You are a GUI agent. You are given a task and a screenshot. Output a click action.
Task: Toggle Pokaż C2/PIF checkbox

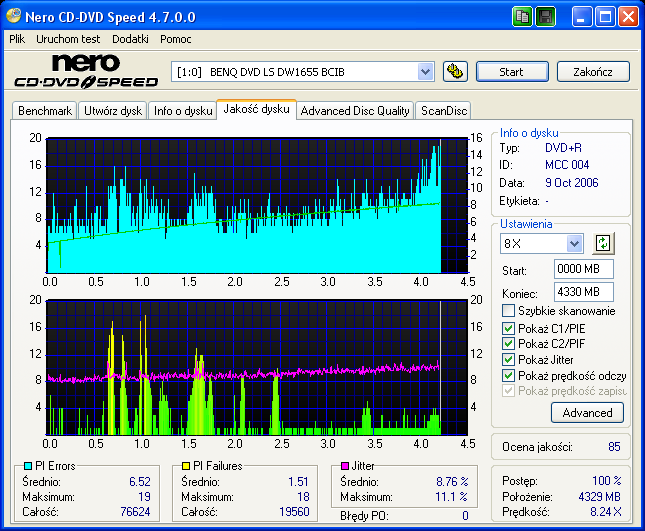[508, 343]
